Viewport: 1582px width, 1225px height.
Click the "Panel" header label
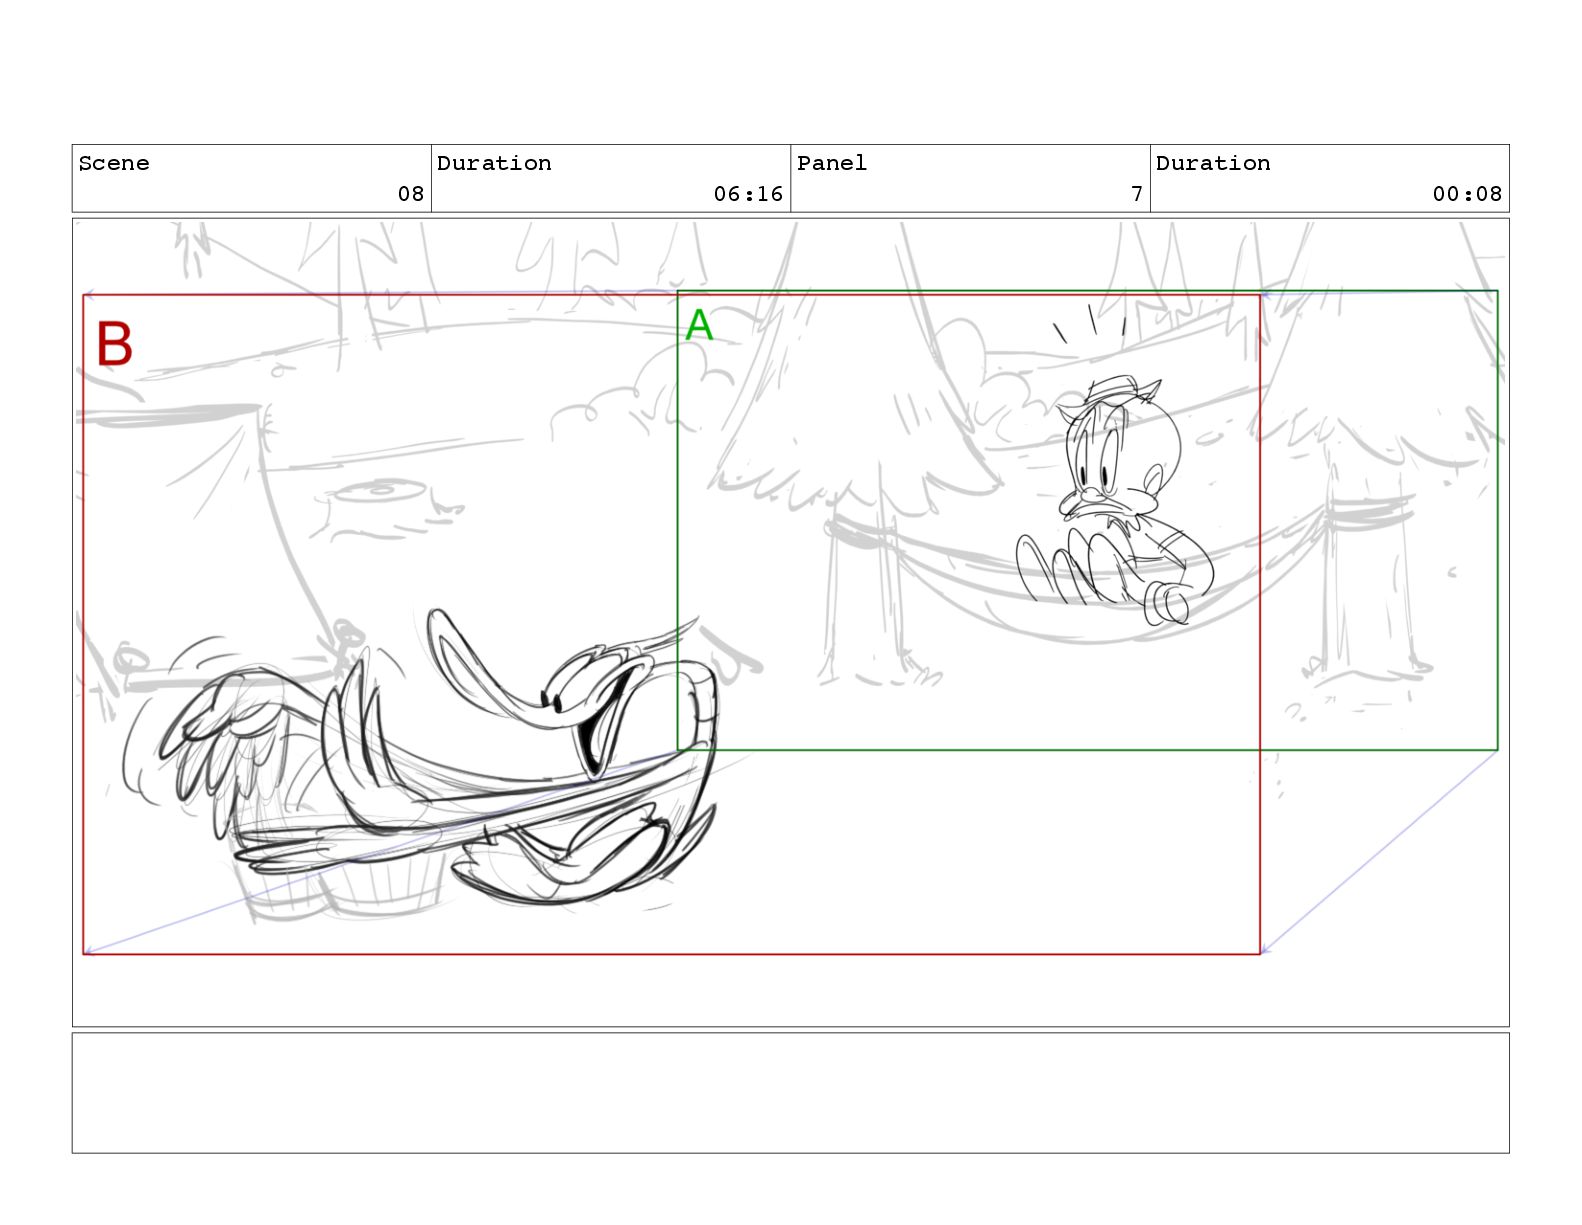tap(832, 163)
